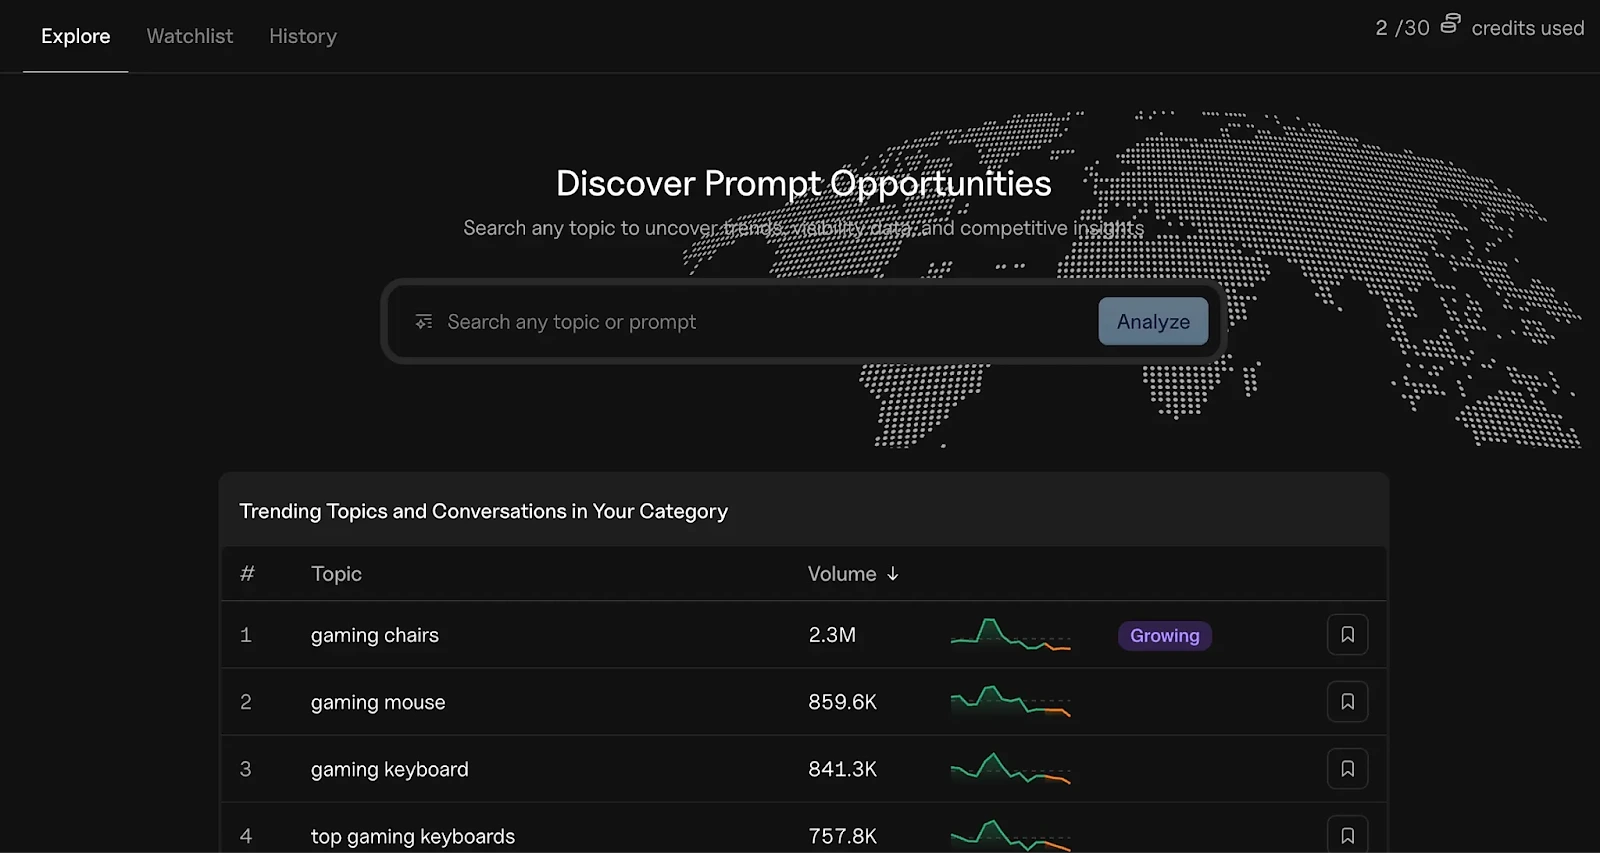The height and width of the screenshot is (853, 1600).
Task: Click the 2.3M volume value
Action: (832, 635)
